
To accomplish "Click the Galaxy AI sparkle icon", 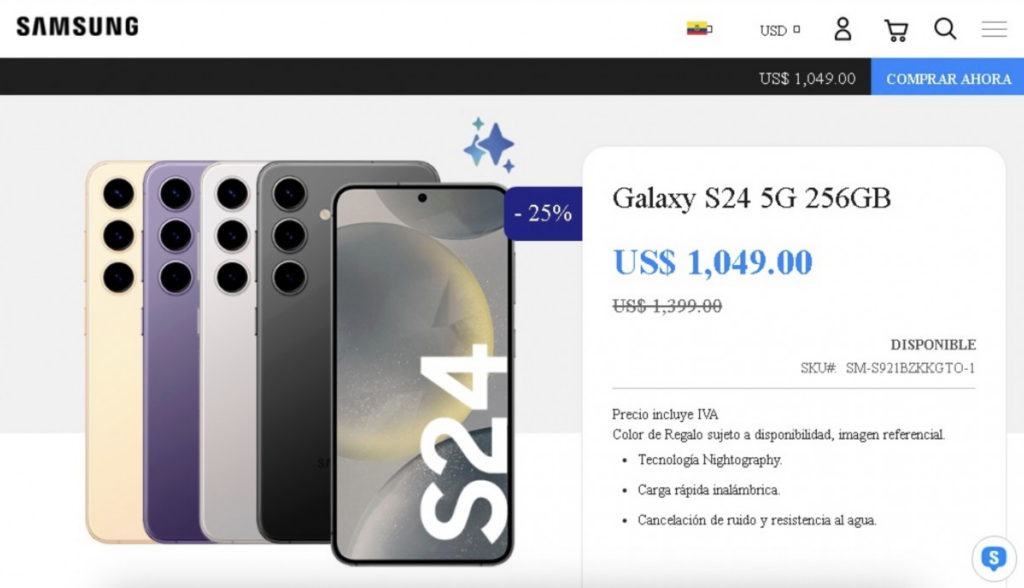I will point(490,144).
